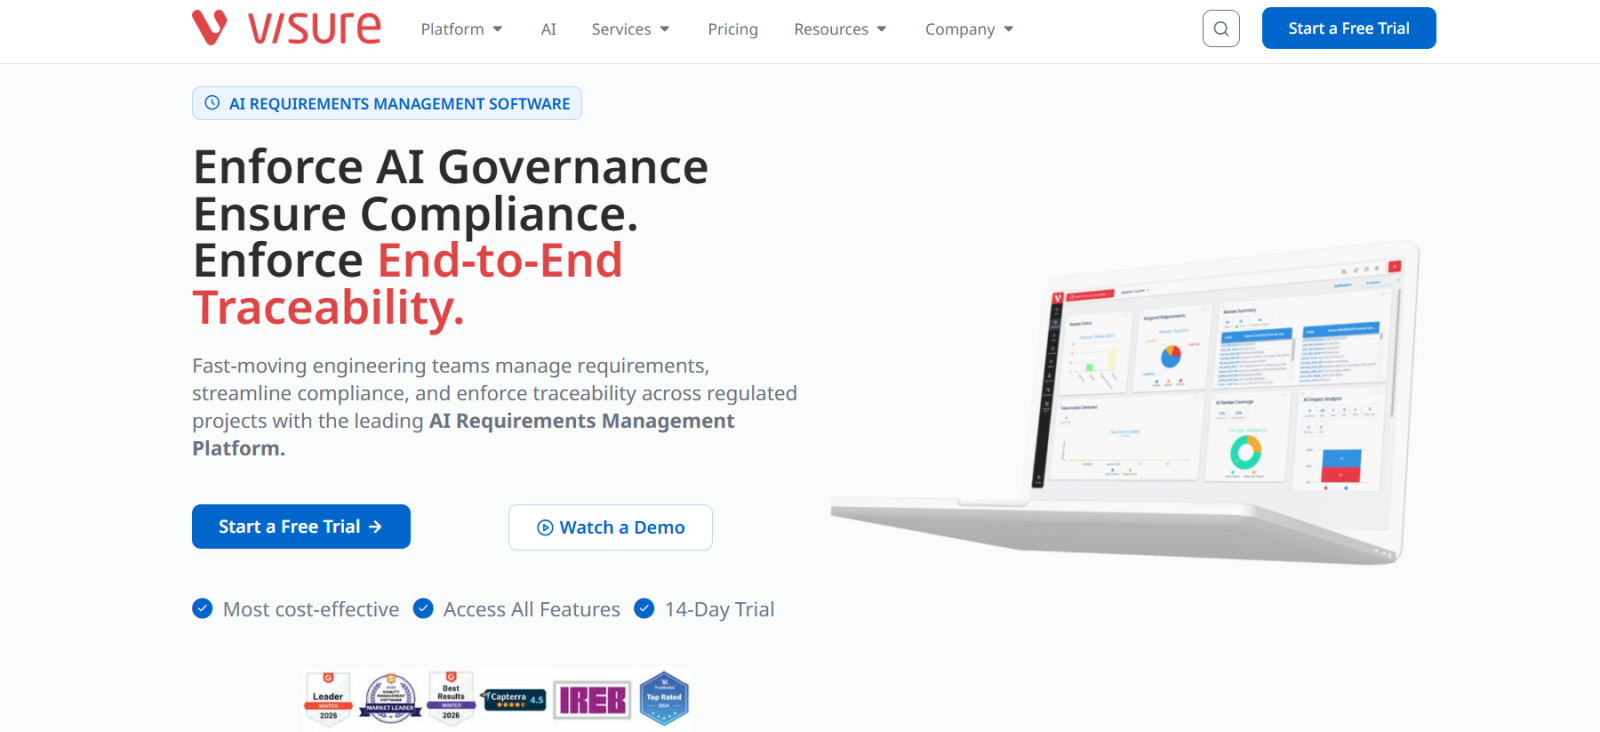Play the Watch a Demo video
This screenshot has height=732, width=1600.
tap(610, 527)
